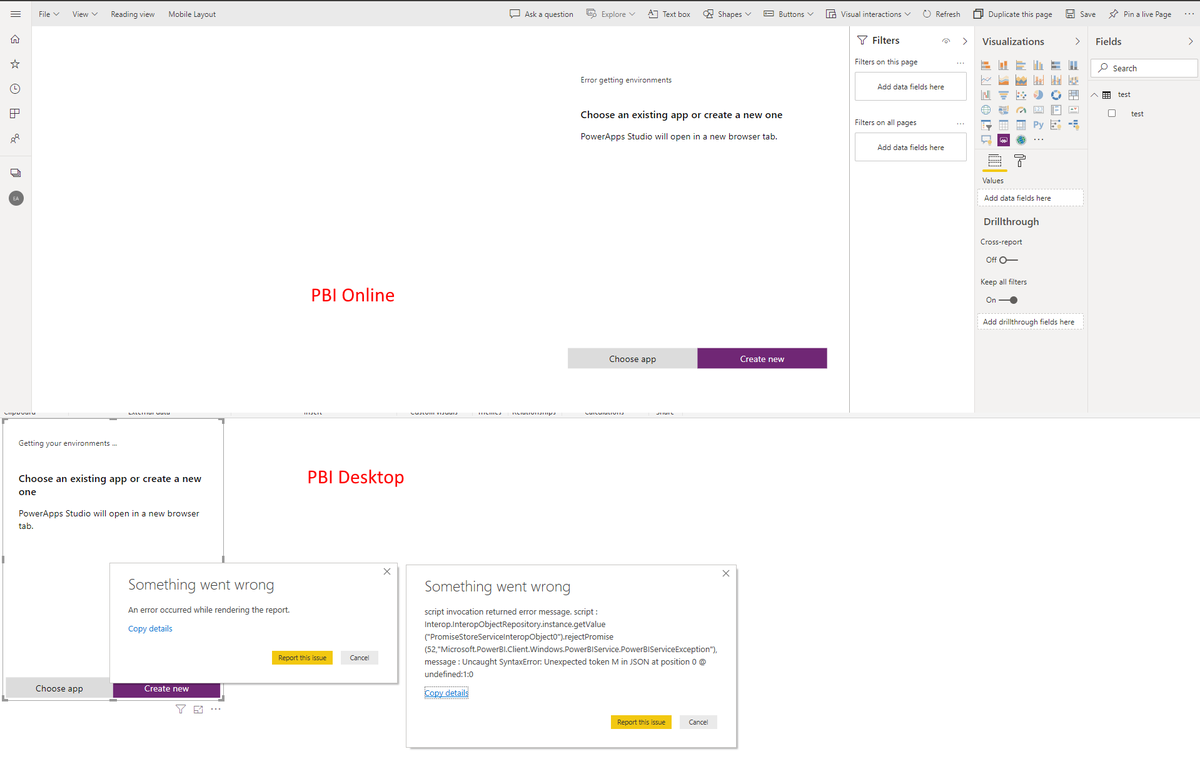The image size is (1200, 779).
Task: Open the View dropdown menu
Action: tap(85, 14)
